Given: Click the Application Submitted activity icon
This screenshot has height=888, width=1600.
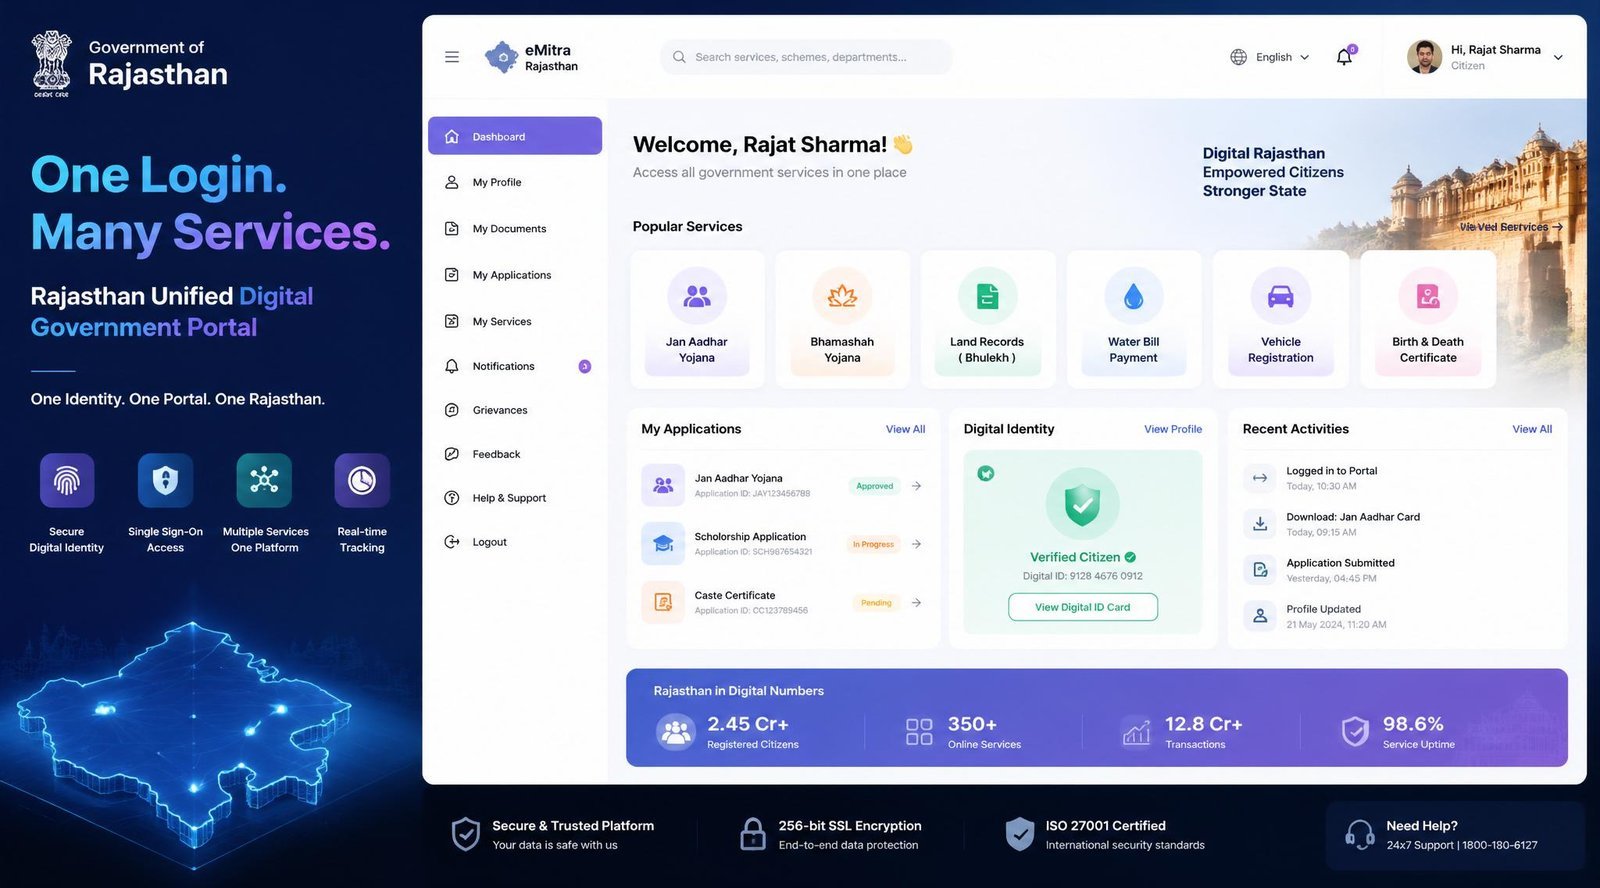Looking at the screenshot, I should (x=1260, y=570).
